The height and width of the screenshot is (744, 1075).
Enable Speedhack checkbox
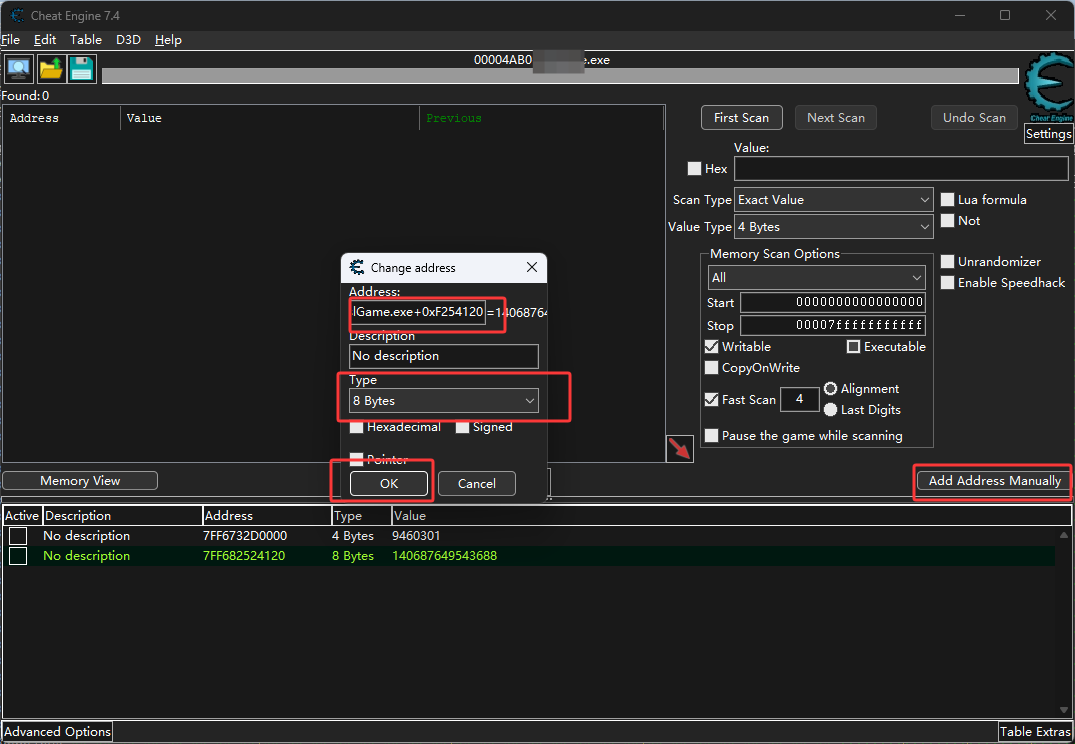947,283
